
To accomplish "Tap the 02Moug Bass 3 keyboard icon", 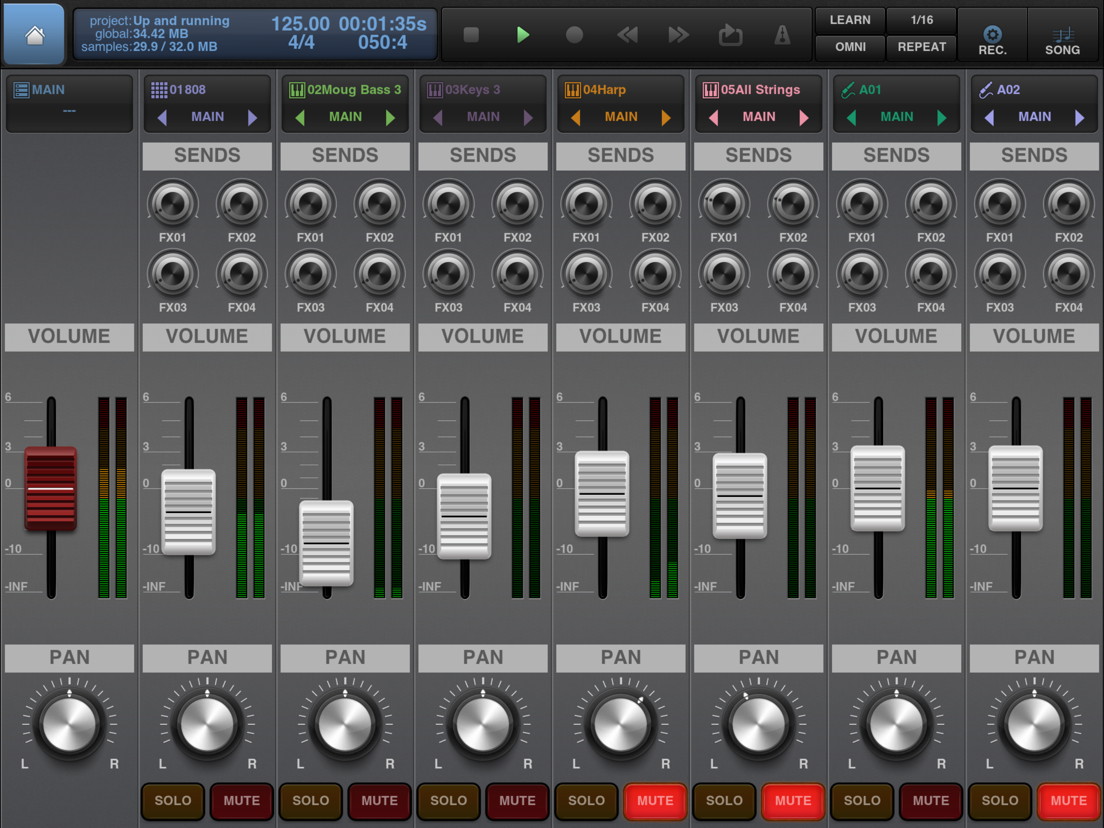I will coord(297,90).
